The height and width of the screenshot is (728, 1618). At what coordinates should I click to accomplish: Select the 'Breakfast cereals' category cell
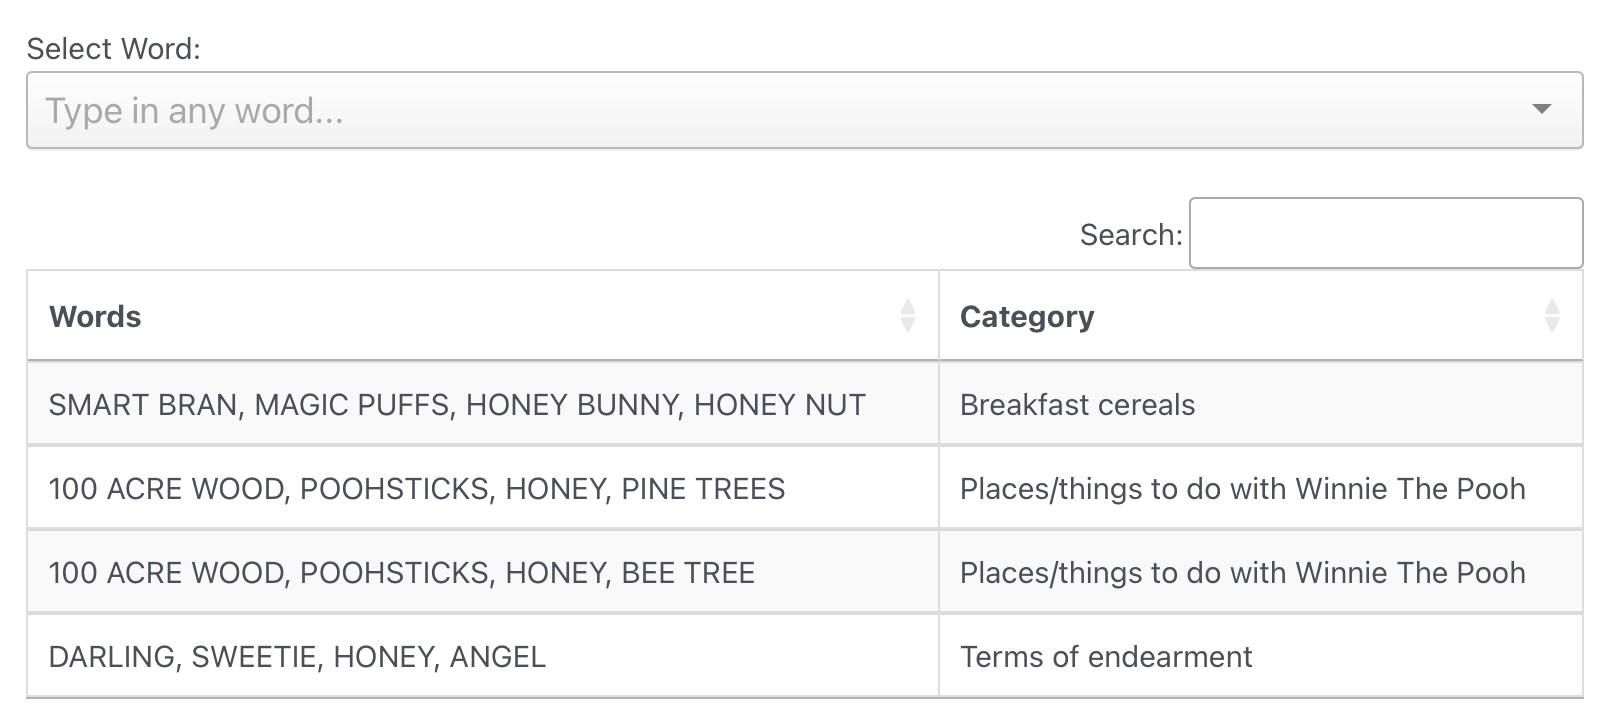(1077, 405)
